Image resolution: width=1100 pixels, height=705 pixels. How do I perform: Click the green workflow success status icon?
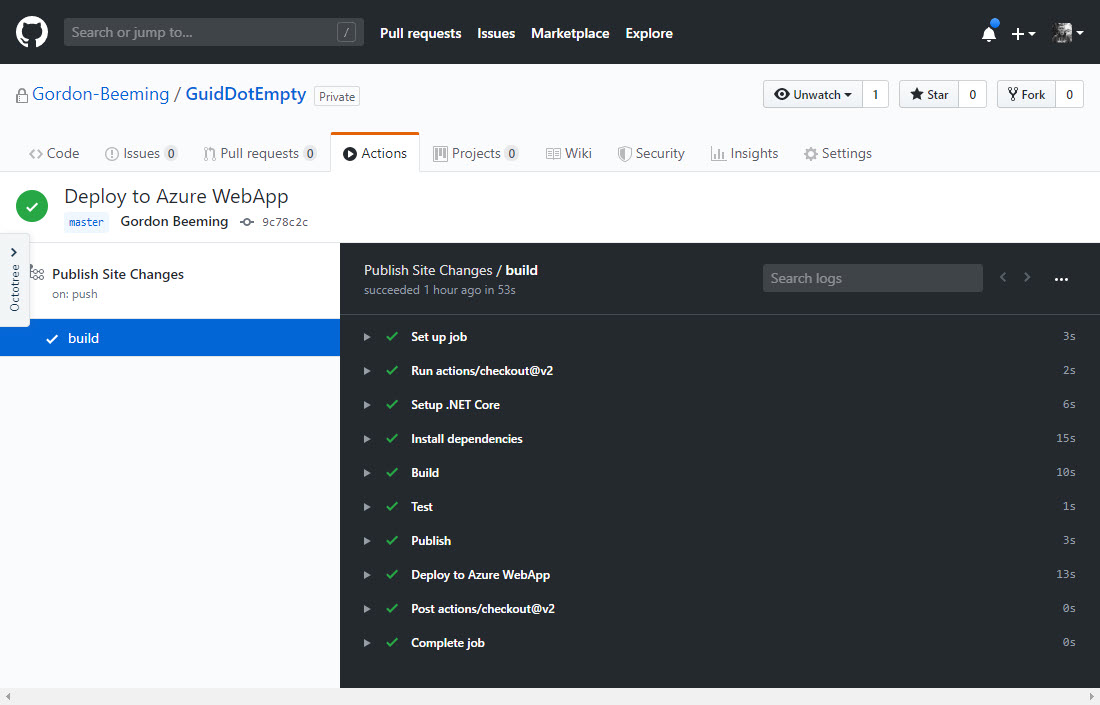[32, 206]
